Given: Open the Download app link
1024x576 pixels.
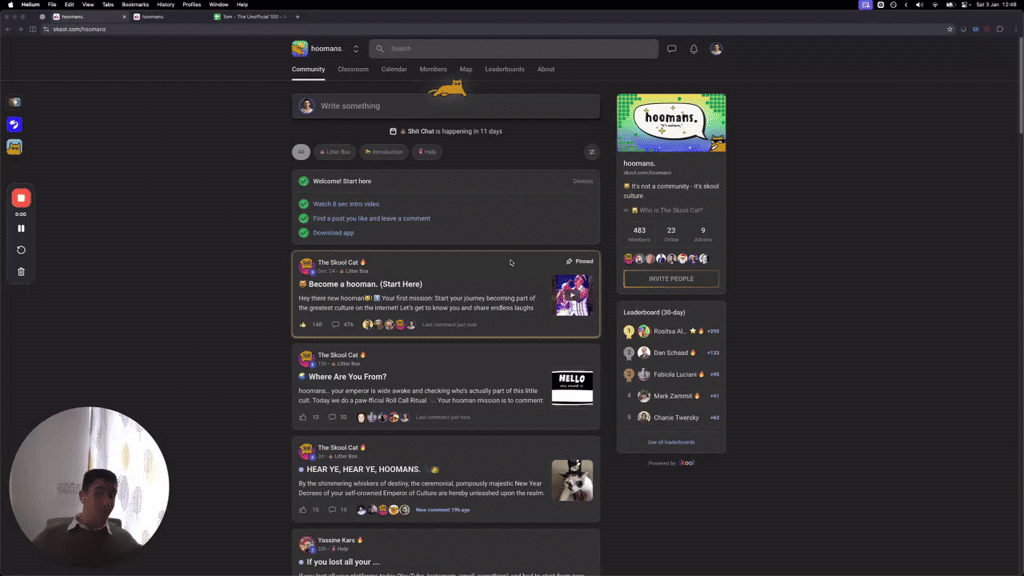Looking at the screenshot, I should point(333,232).
